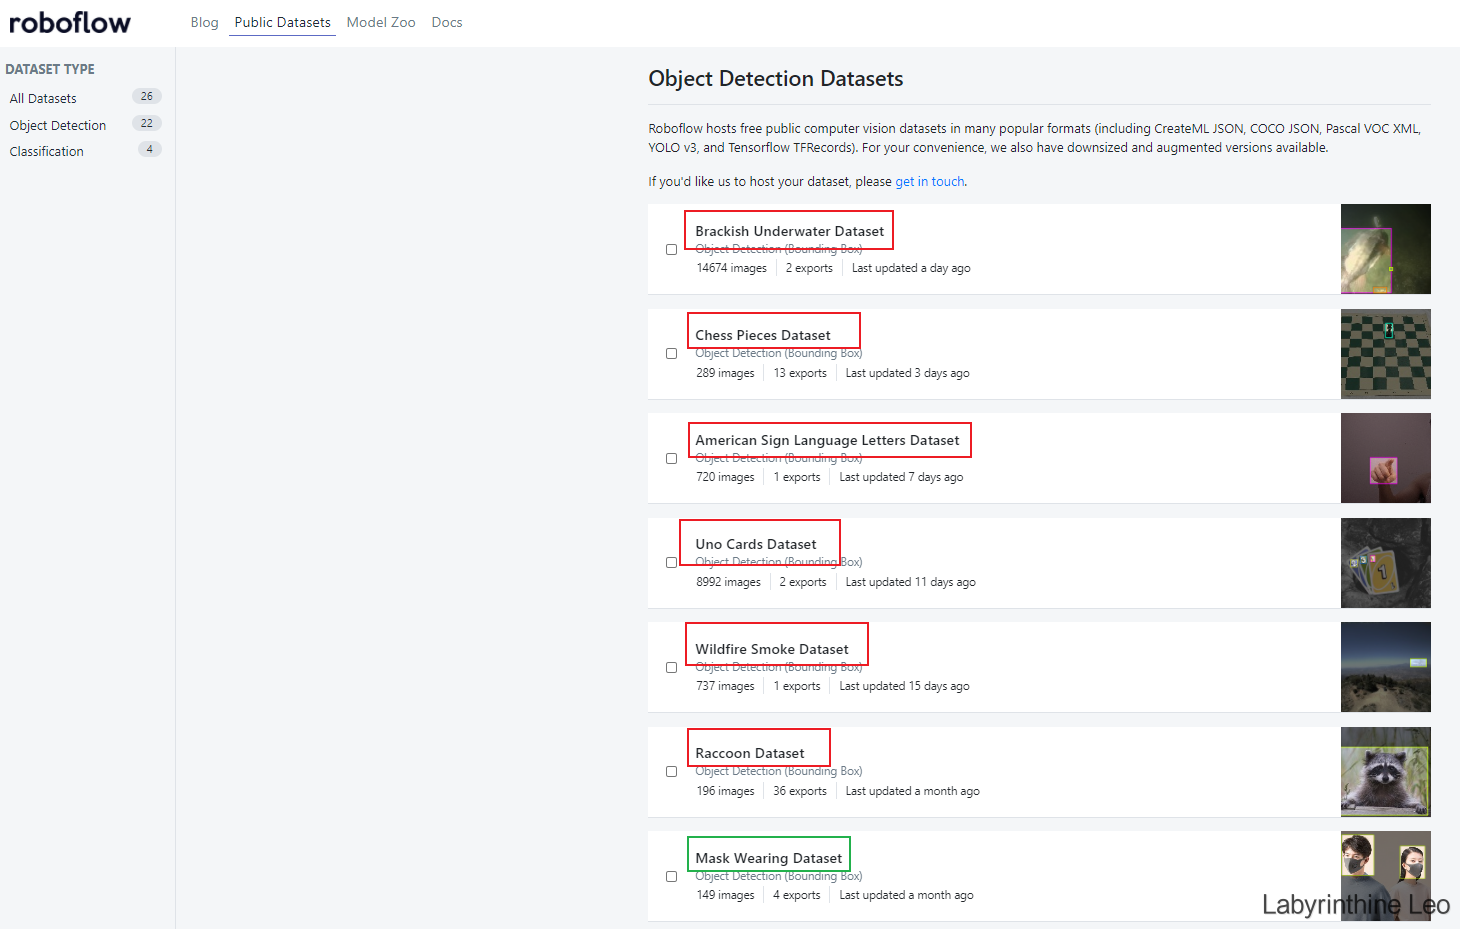View the sign language hand thumbnail
Viewport: 1460px width, 929px height.
(1385, 458)
